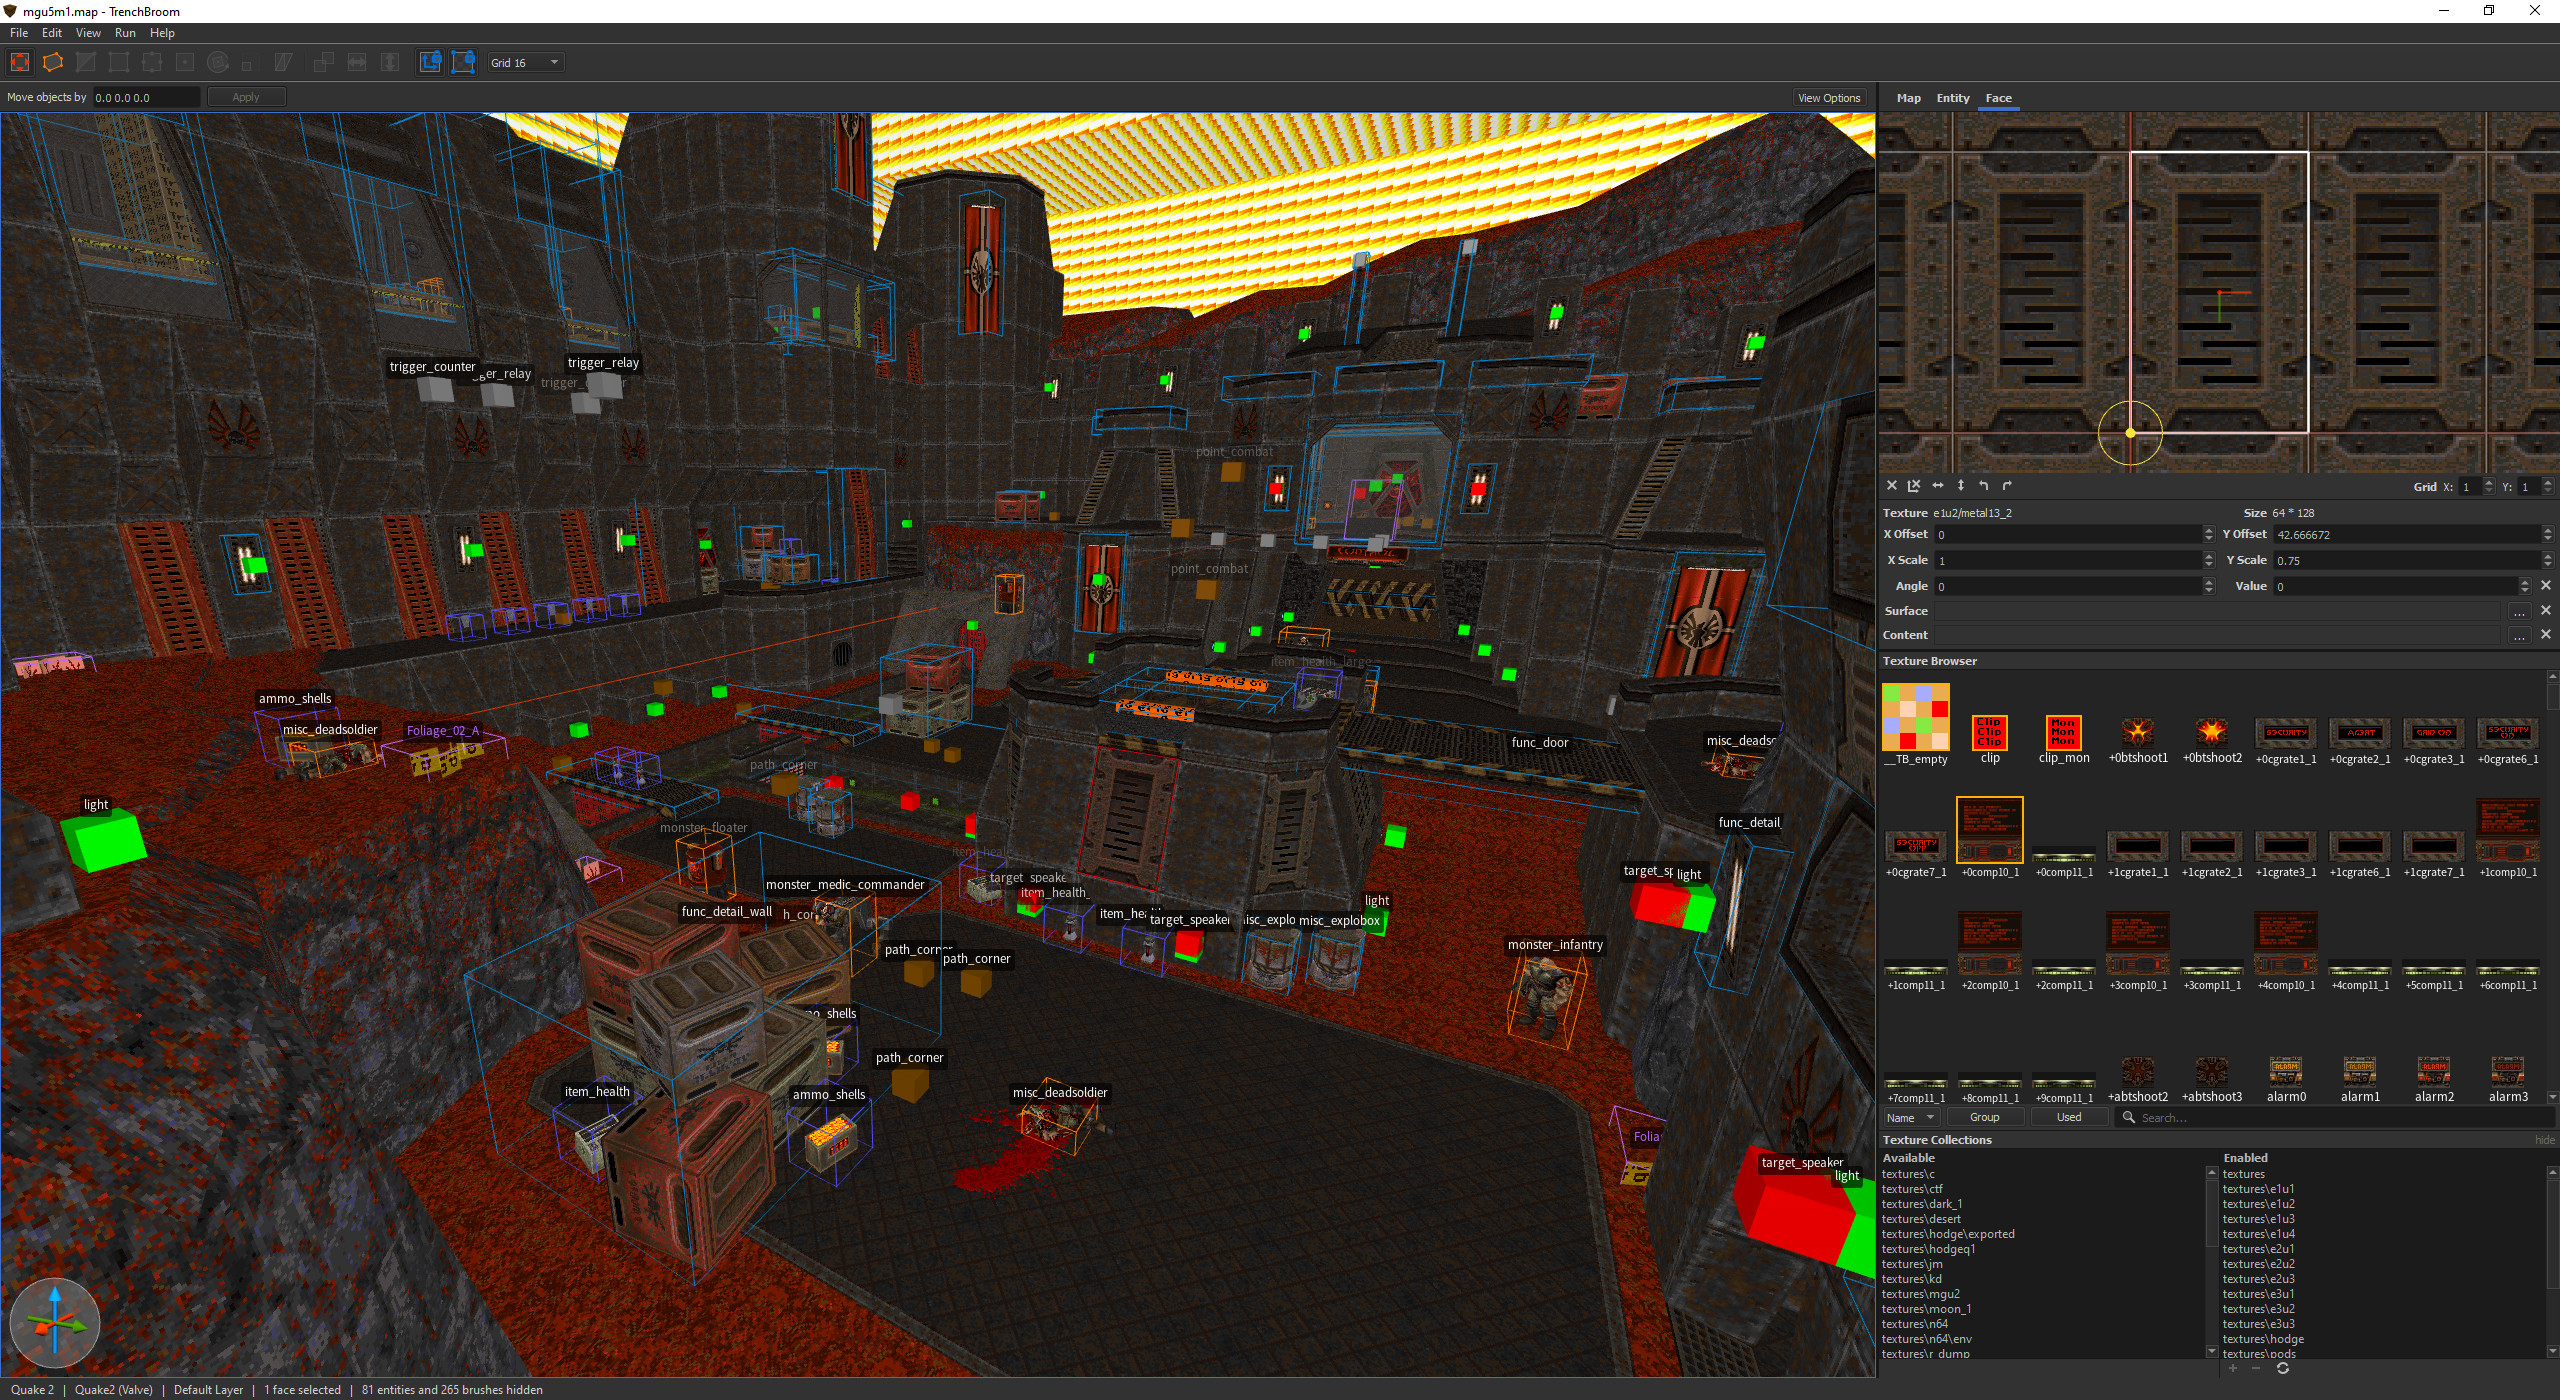Image resolution: width=2560 pixels, height=1400 pixels.
Task: Click the Apply button
Action: click(246, 97)
